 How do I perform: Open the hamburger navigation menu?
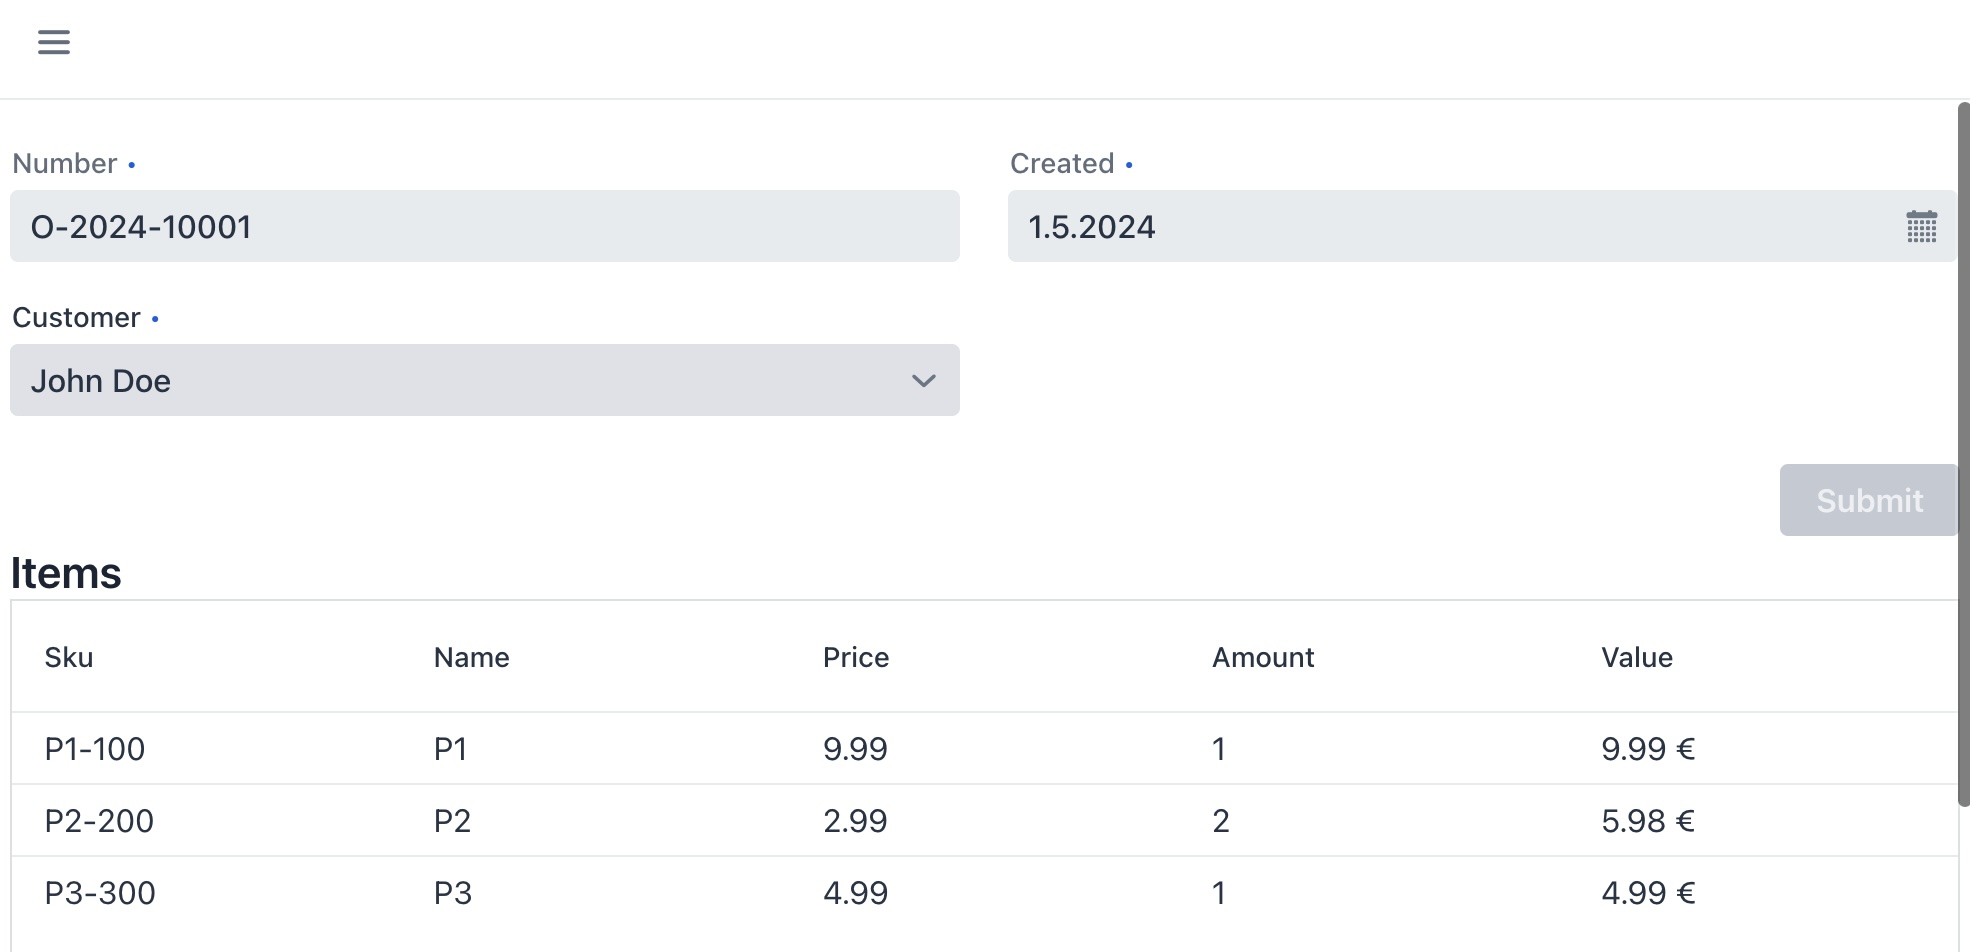click(52, 42)
